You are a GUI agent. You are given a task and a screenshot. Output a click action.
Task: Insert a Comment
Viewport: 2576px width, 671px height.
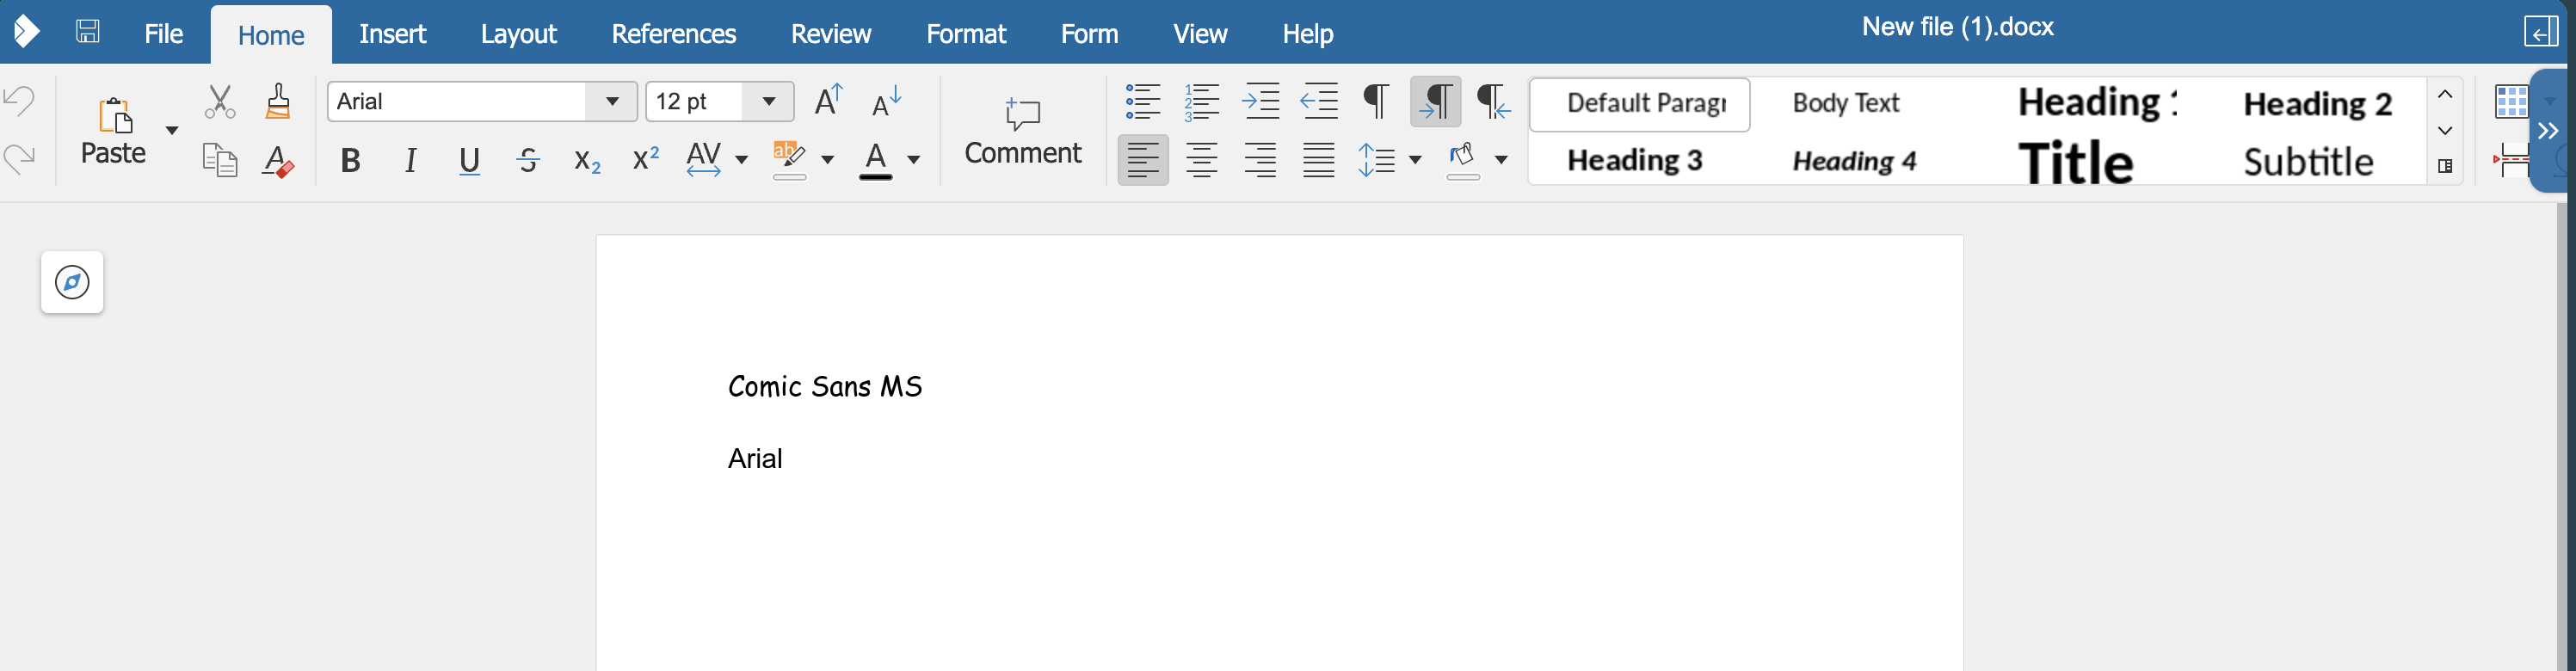click(1023, 131)
